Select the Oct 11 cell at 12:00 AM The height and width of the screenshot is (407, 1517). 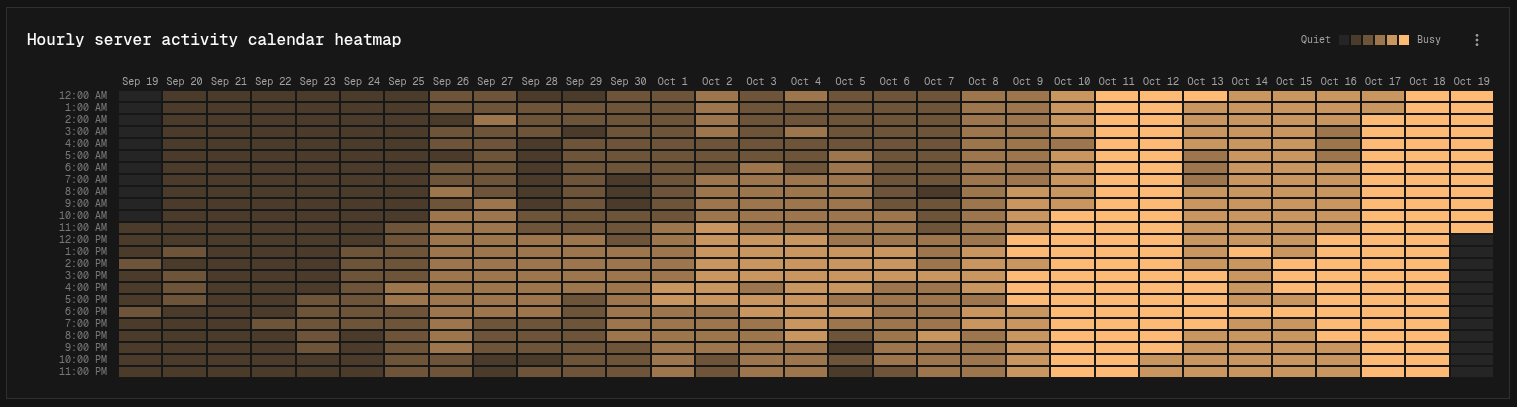pyautogui.click(x=1116, y=96)
